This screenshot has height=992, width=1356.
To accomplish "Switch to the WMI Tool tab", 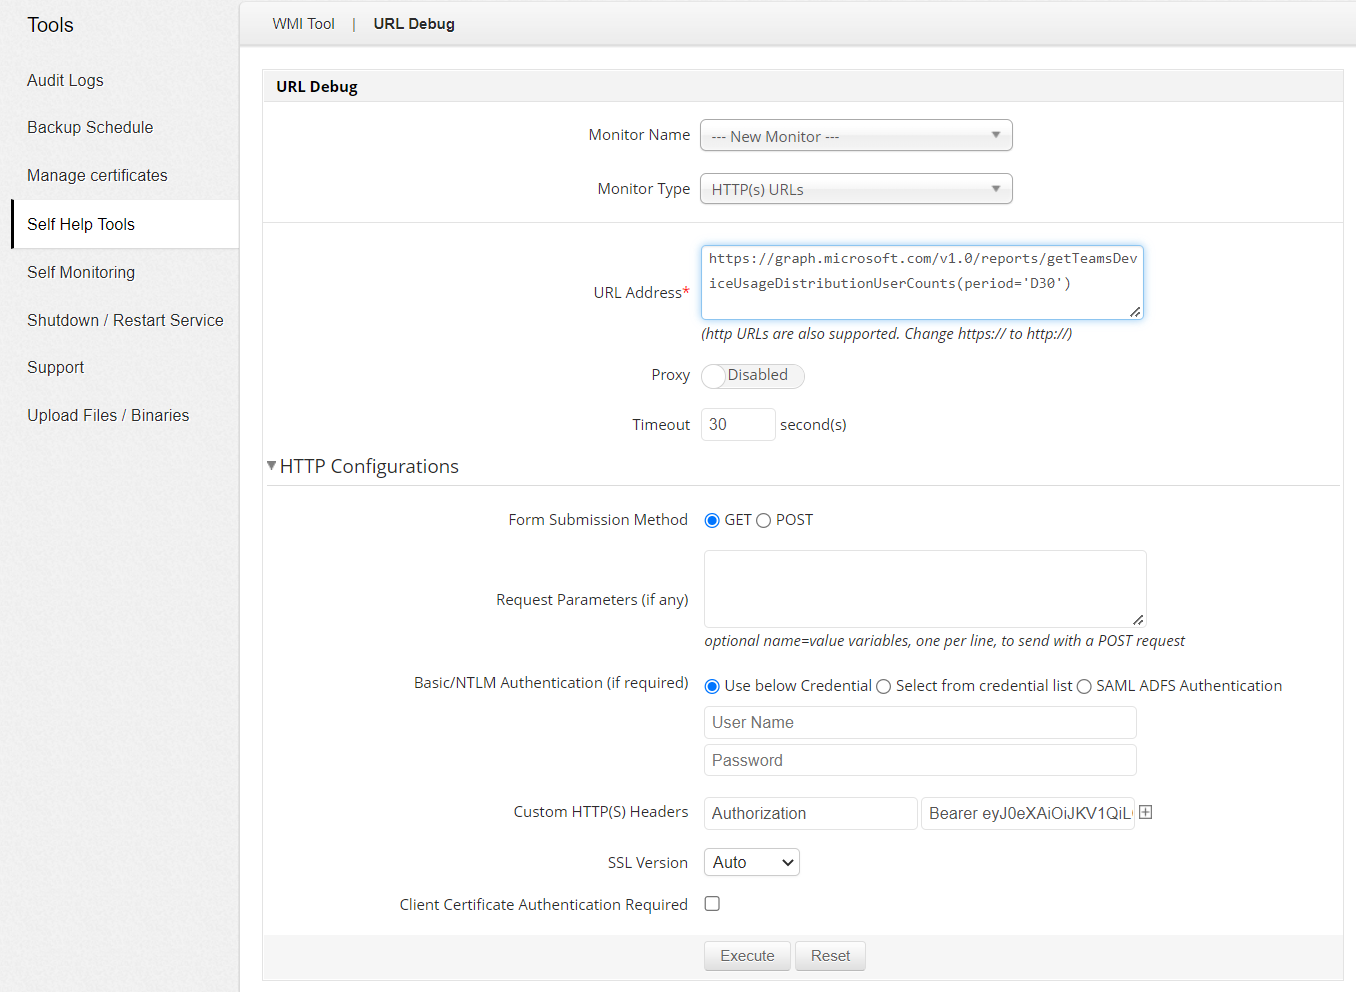I will (x=303, y=24).
